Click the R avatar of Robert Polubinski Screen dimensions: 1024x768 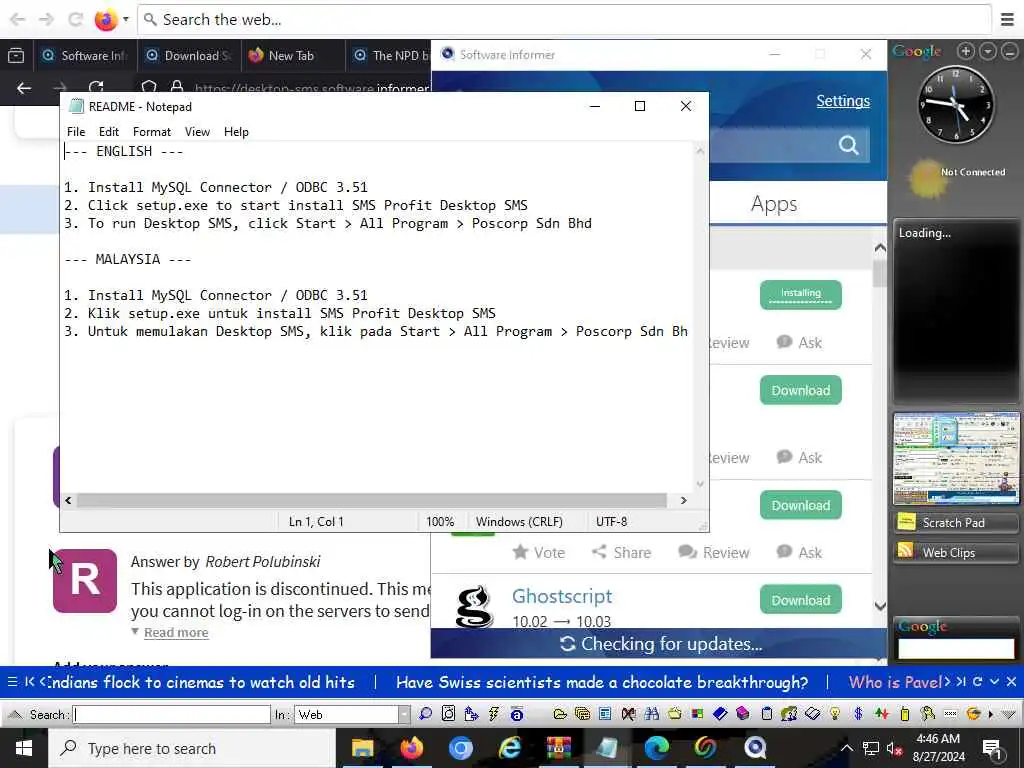point(85,581)
